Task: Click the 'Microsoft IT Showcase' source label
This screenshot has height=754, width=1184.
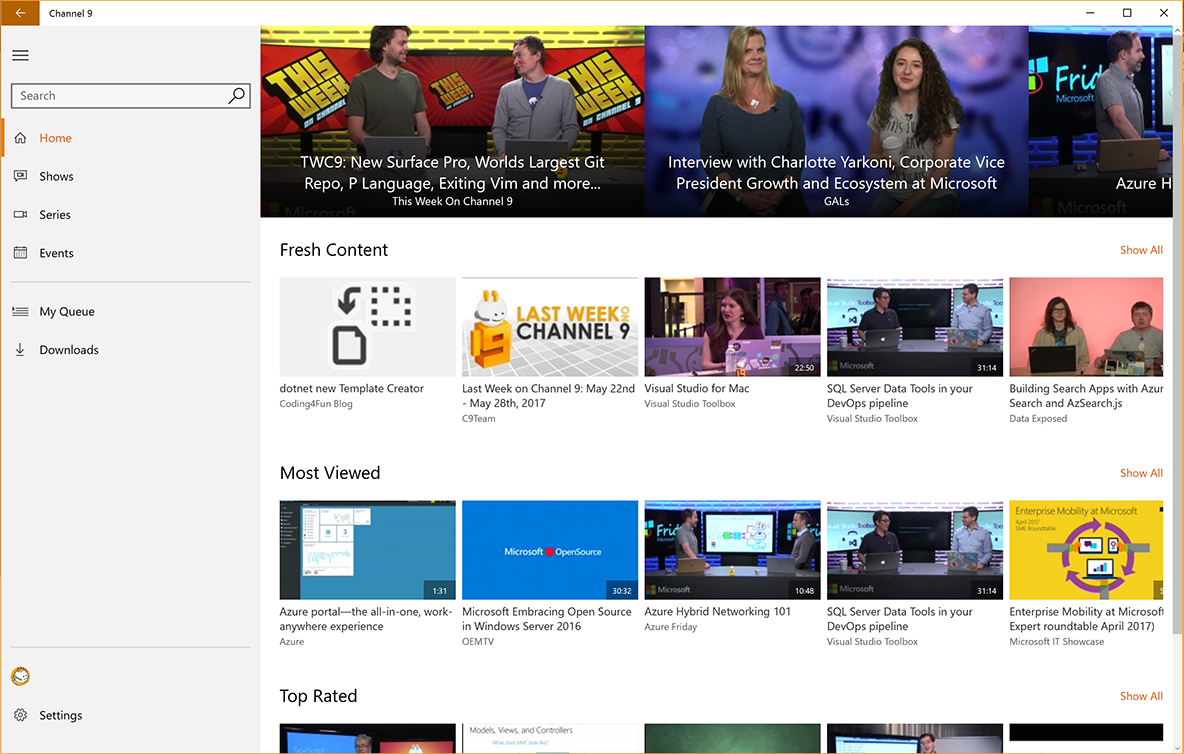Action: [1056, 642]
